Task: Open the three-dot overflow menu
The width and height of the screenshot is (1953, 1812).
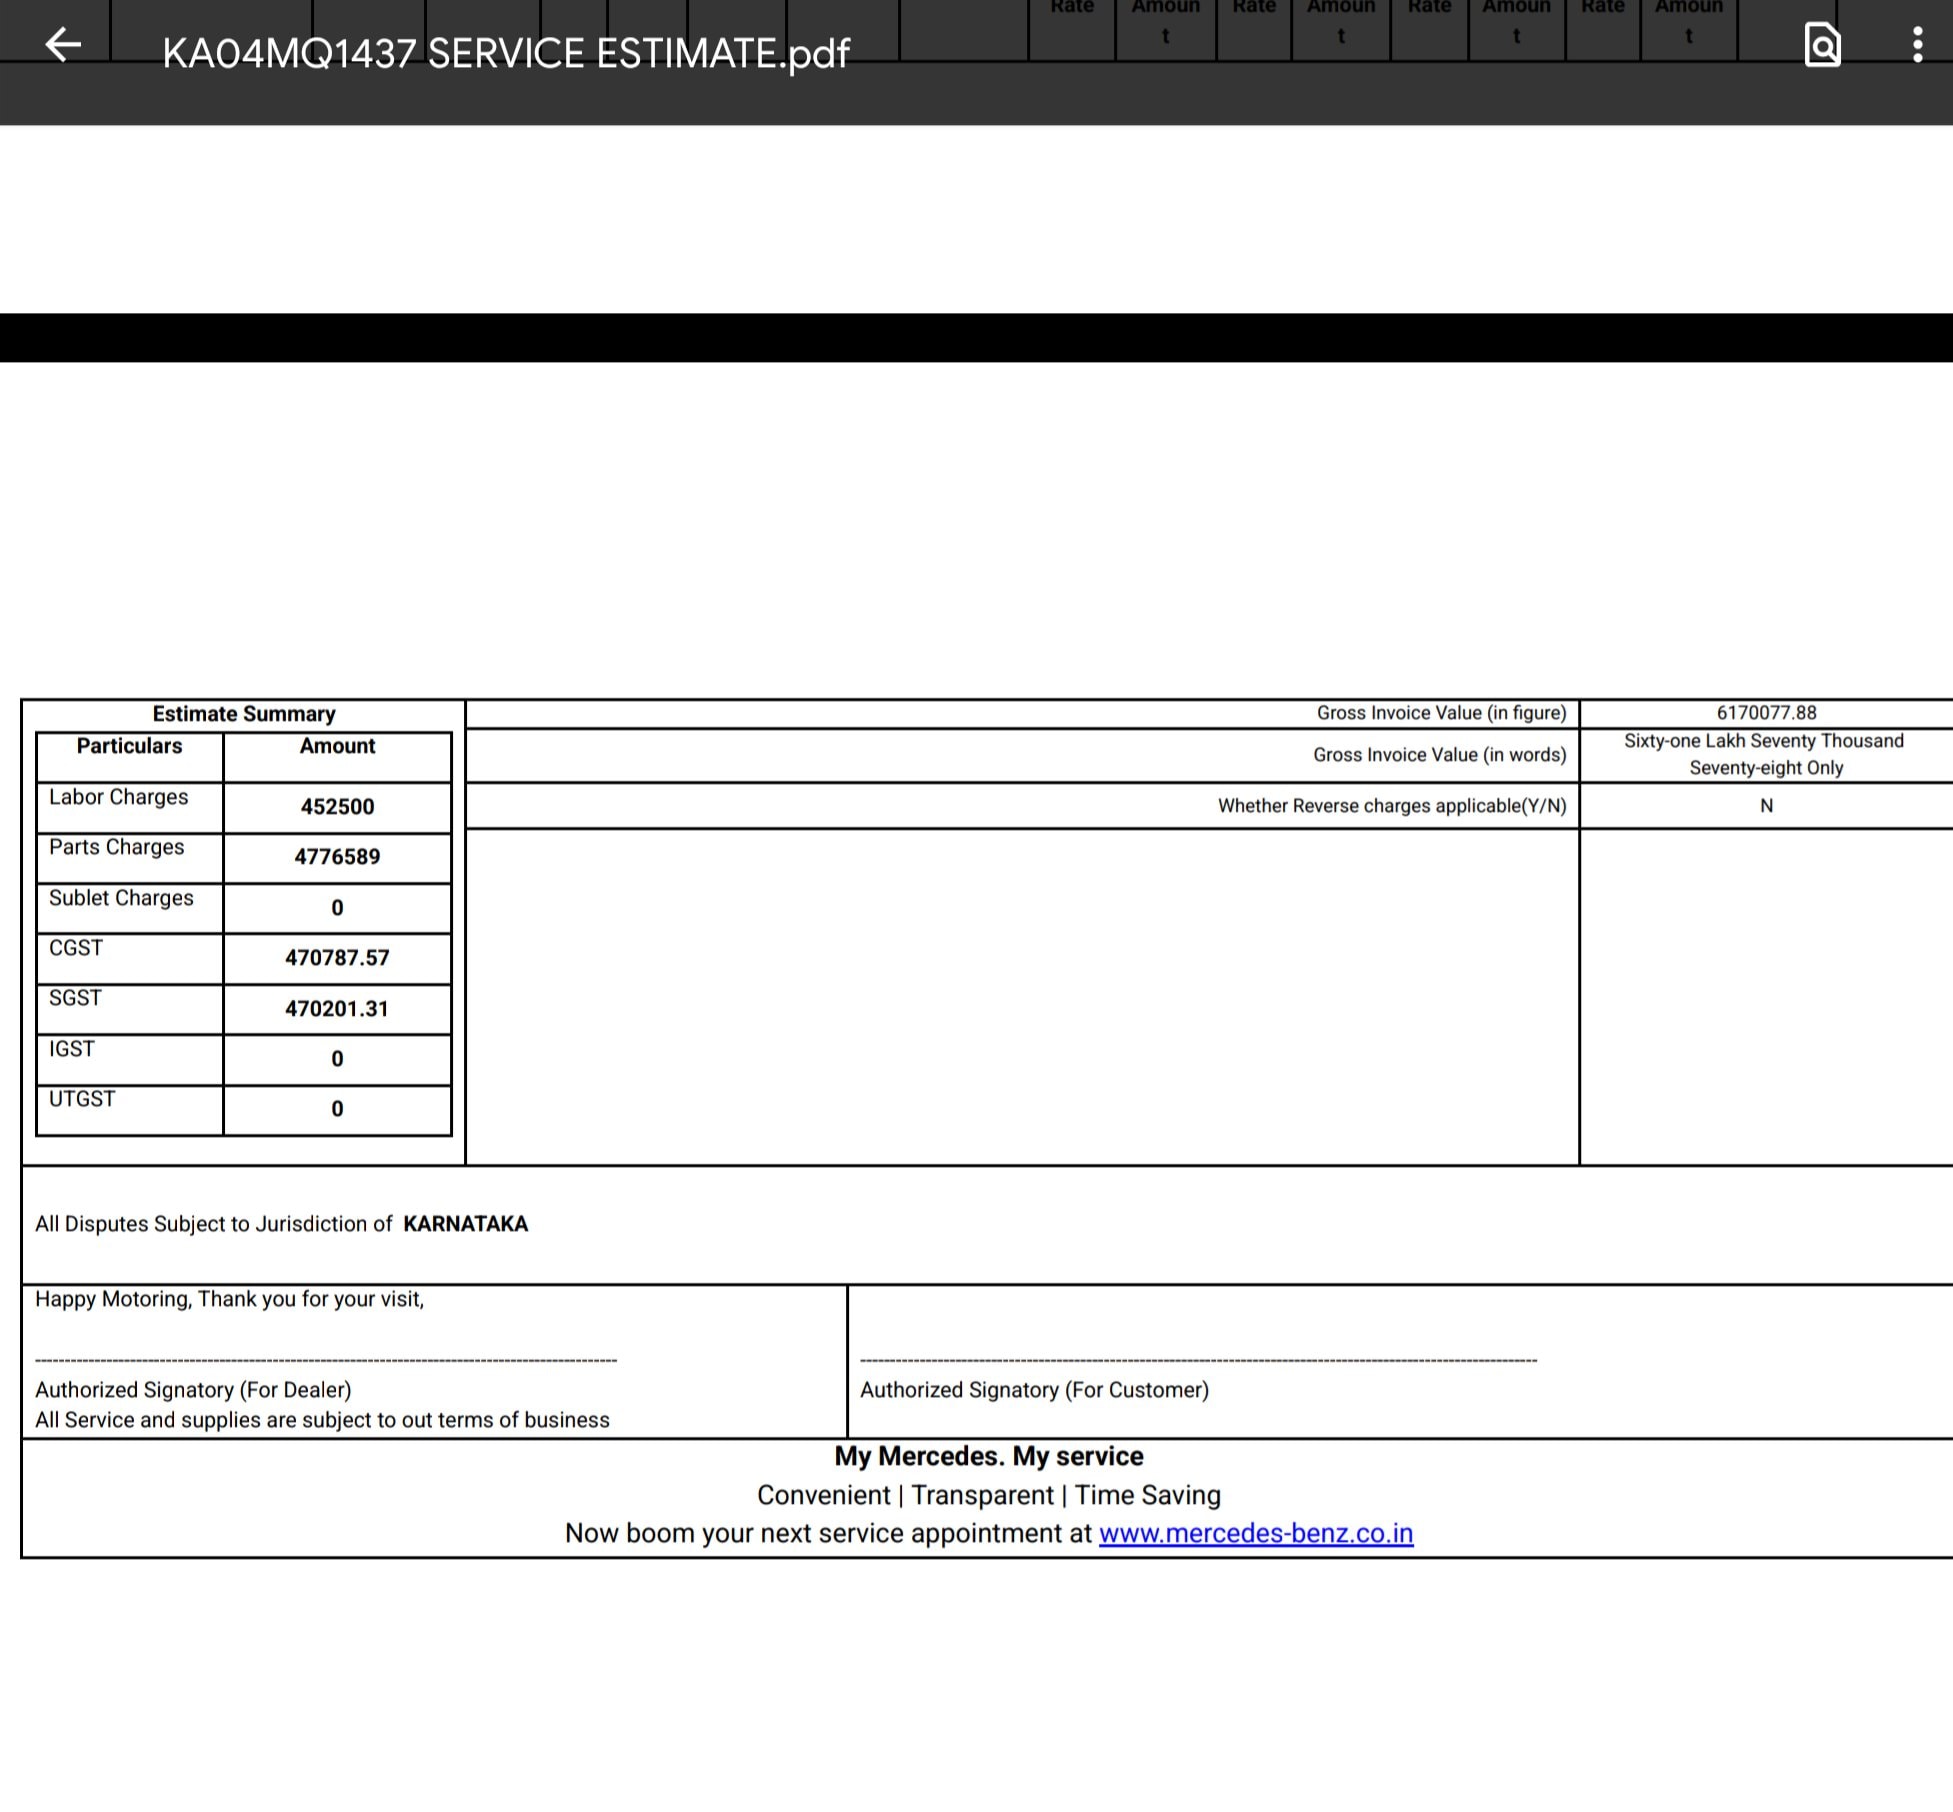Action: [1917, 45]
